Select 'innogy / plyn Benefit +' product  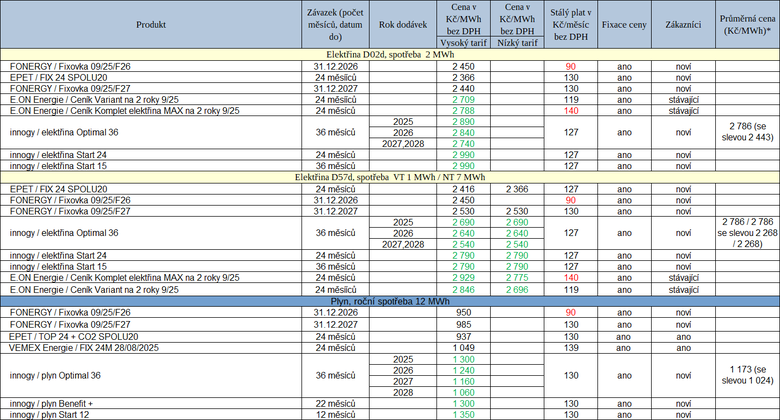[x=51, y=404]
